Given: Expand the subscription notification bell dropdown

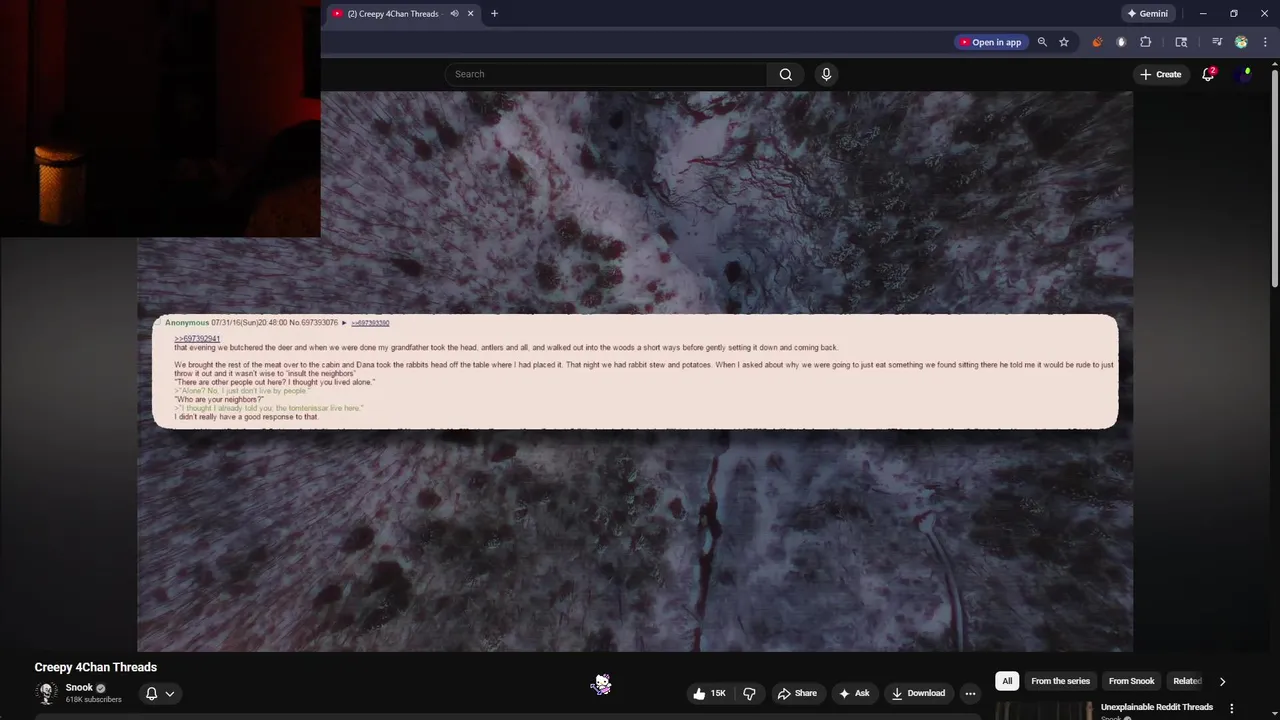Looking at the screenshot, I should pos(160,693).
